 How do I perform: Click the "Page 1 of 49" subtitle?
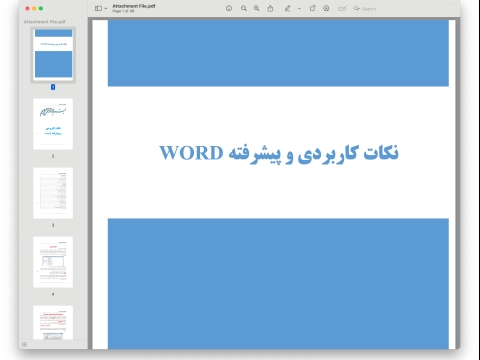click(x=123, y=11)
